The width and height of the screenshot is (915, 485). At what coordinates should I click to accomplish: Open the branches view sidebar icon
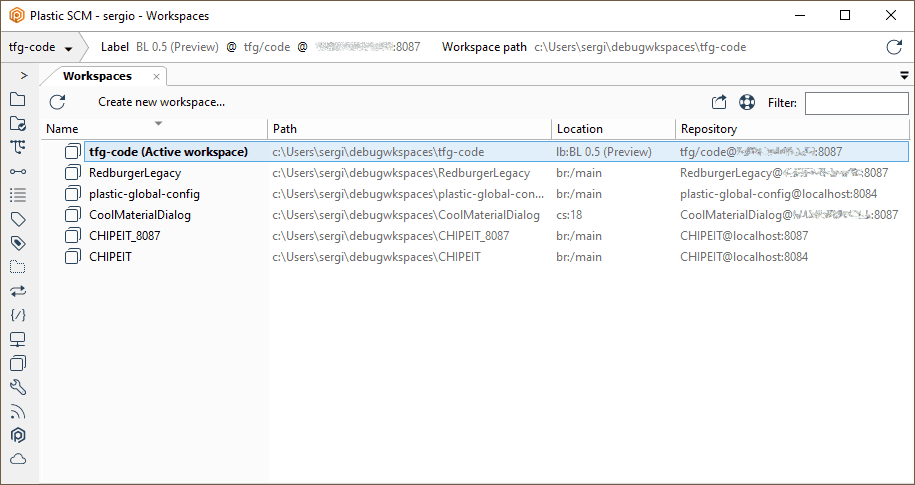click(18, 171)
